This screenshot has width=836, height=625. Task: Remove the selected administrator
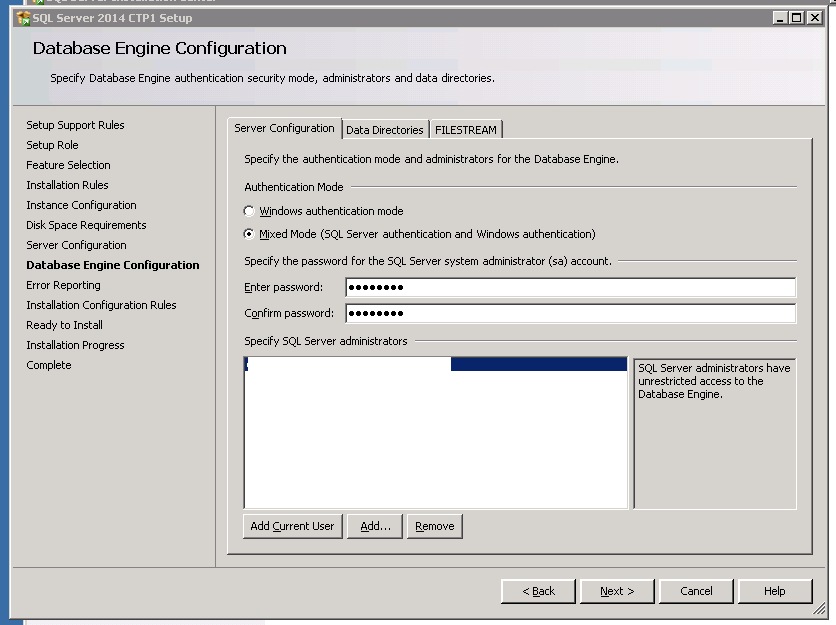[434, 526]
